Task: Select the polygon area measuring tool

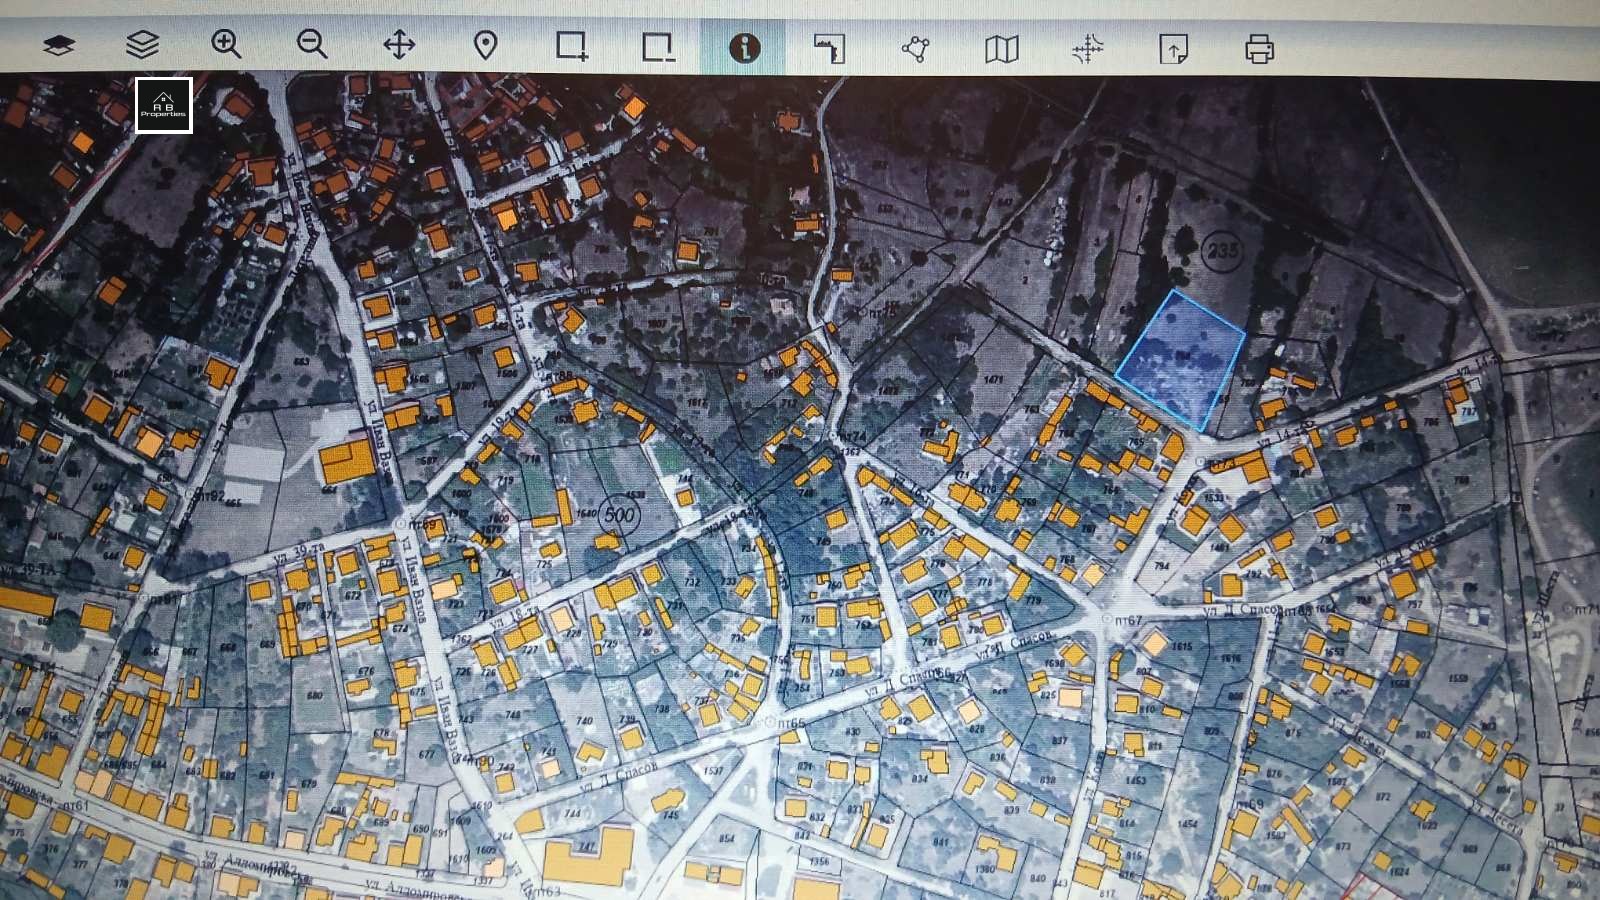Action: click(x=915, y=48)
